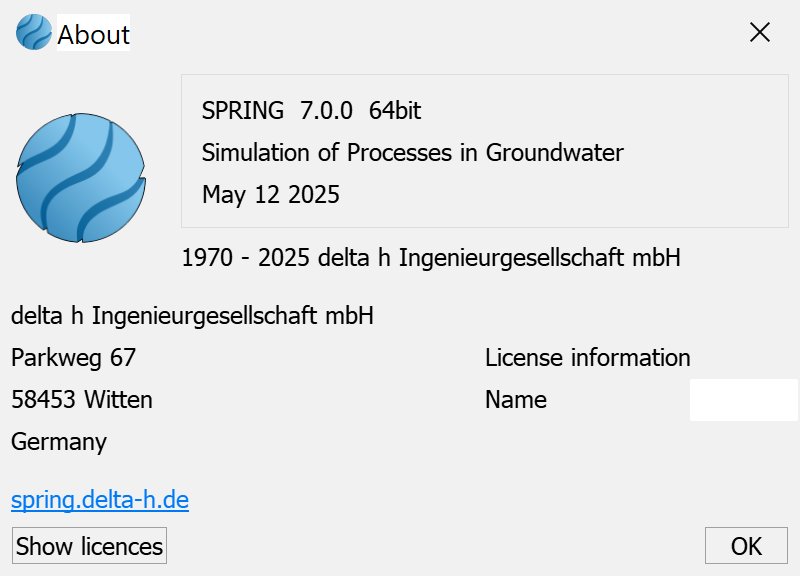Select the SPRING 7.0.0 64bit version text
Viewport: 800px width, 576px height.
[311, 110]
